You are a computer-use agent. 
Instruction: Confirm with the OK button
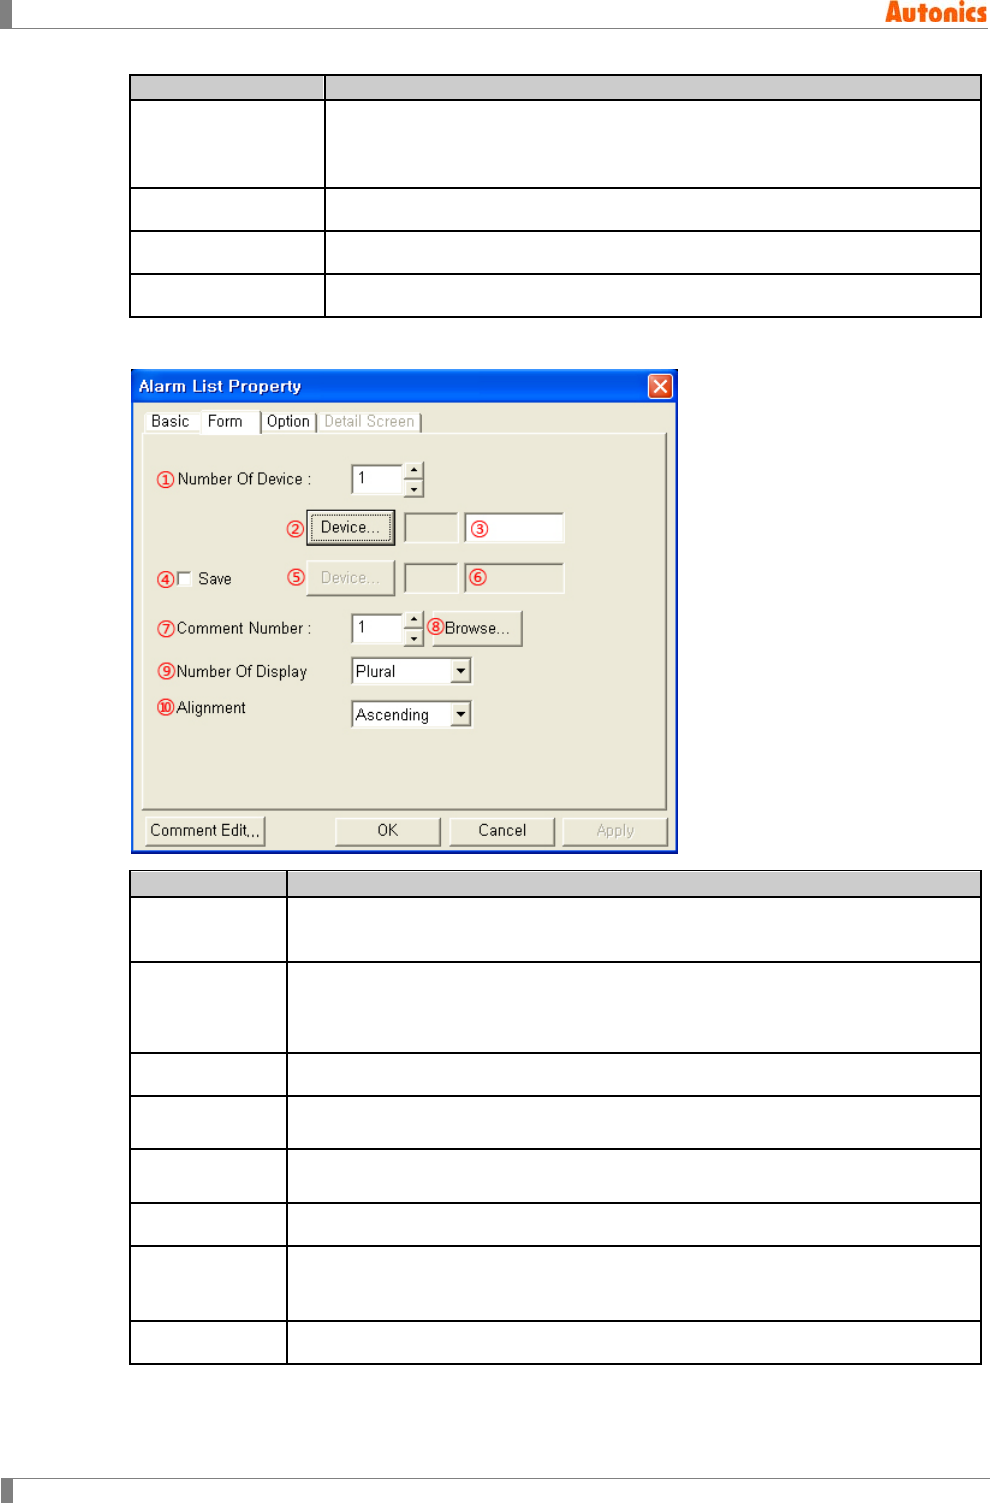[x=388, y=831]
